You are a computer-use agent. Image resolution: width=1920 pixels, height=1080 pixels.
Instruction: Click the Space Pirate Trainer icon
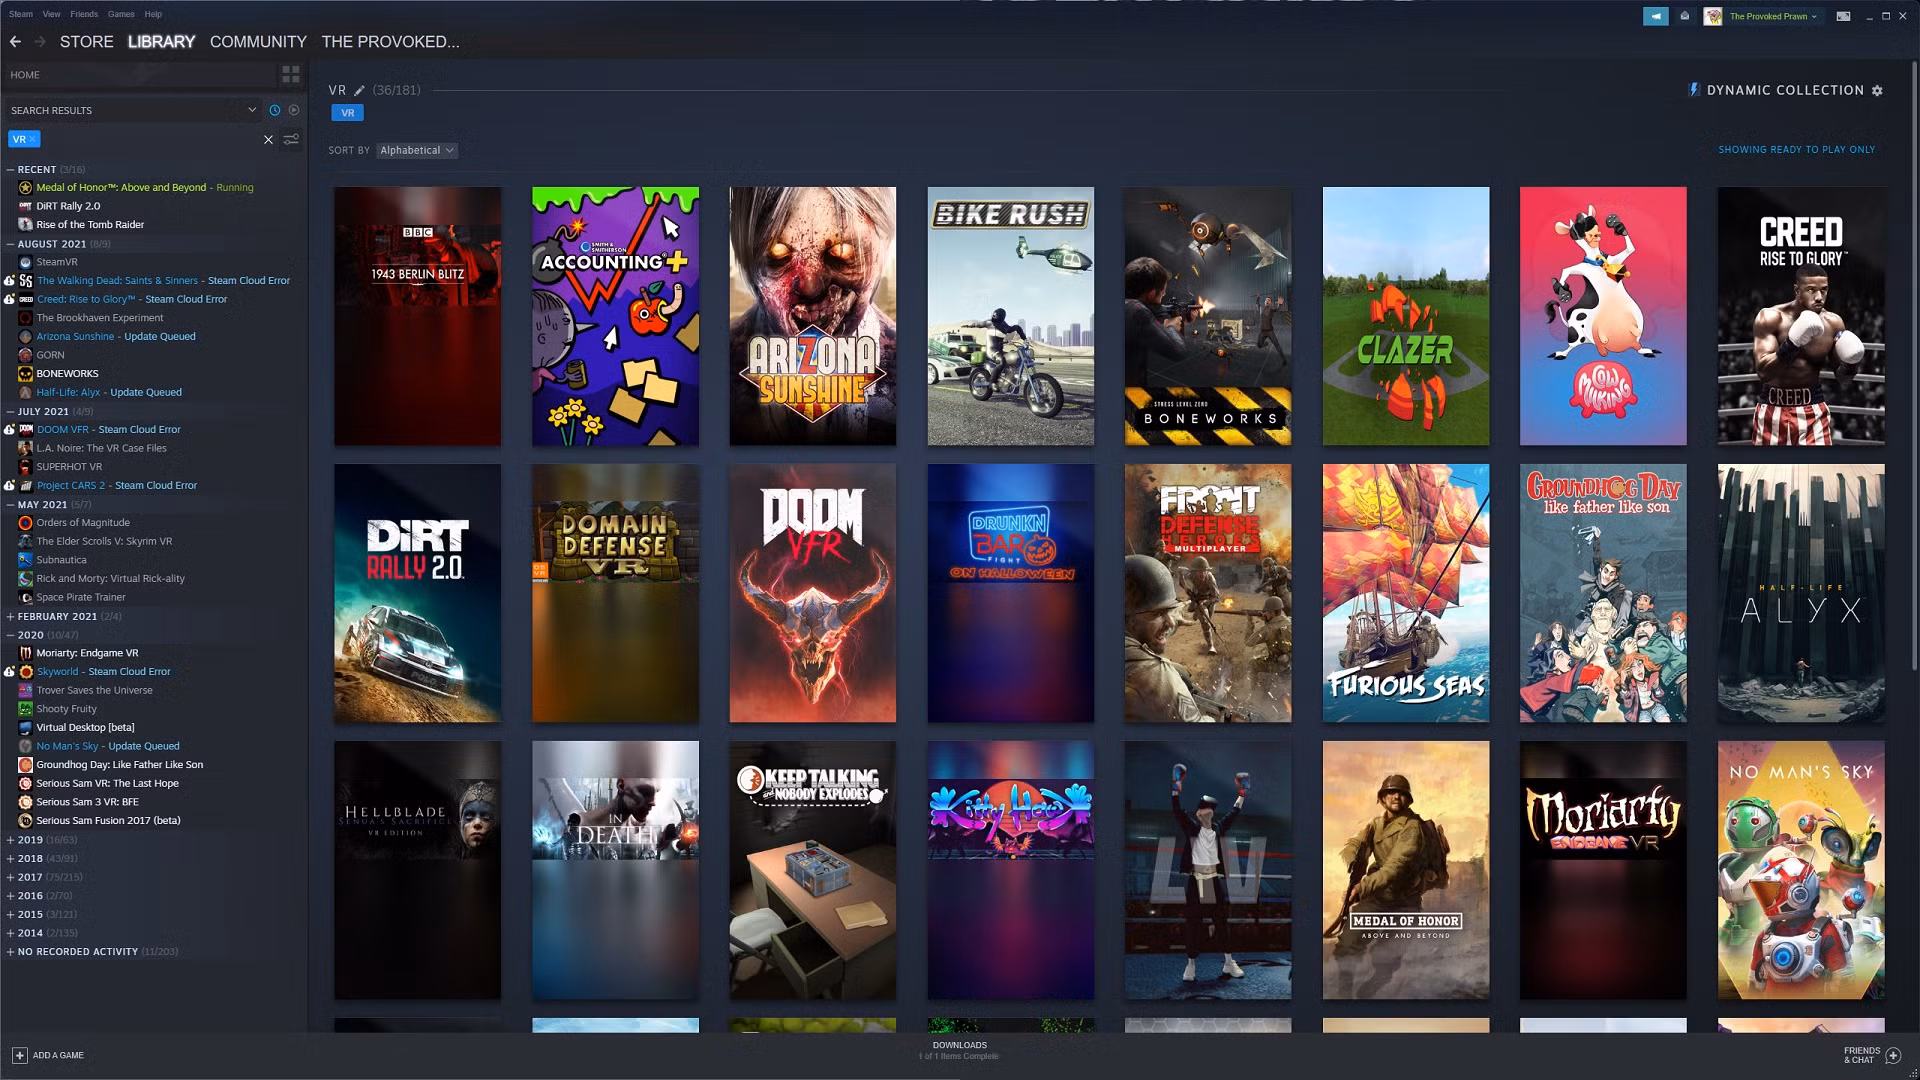[x=26, y=597]
